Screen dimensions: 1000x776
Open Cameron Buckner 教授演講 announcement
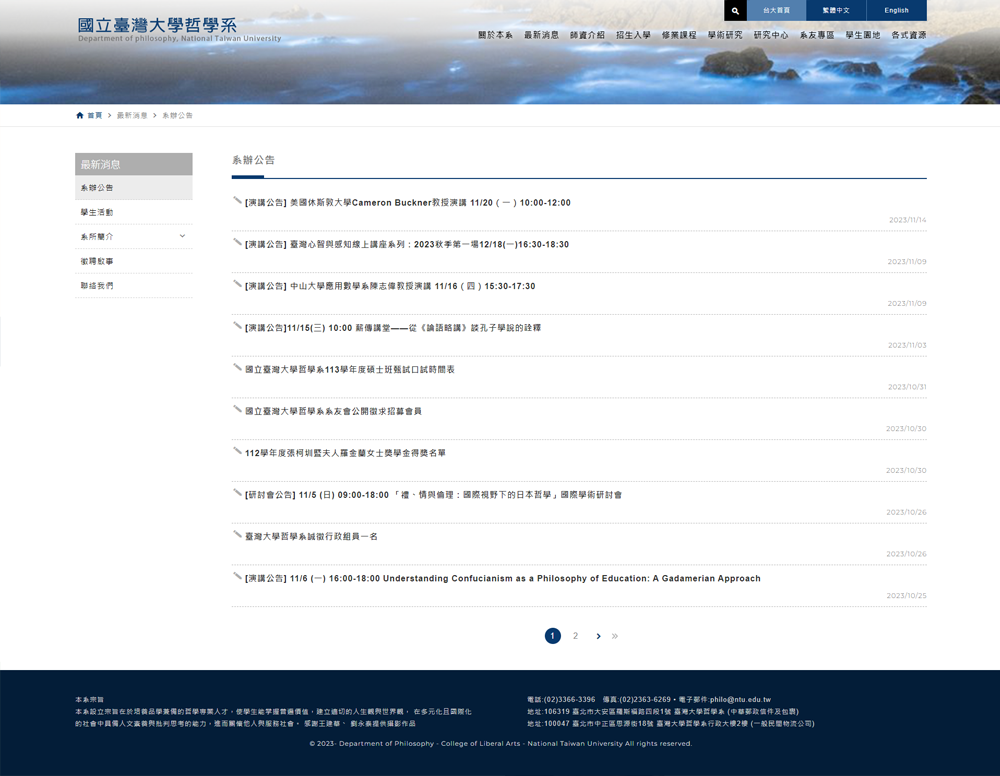(408, 203)
